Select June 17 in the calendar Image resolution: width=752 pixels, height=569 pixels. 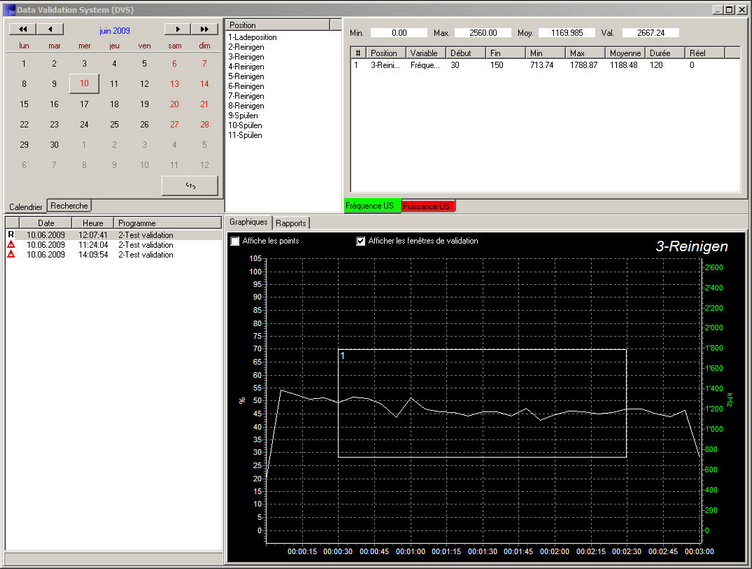click(x=84, y=104)
